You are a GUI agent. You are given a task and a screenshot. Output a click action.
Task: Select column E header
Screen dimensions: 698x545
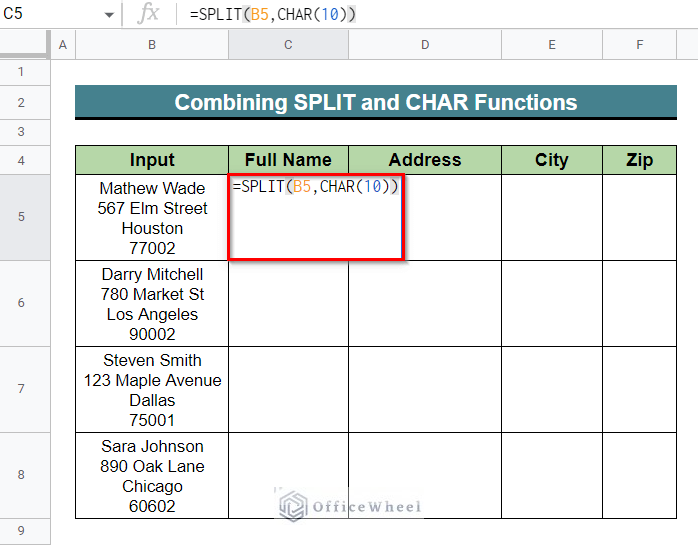point(552,45)
